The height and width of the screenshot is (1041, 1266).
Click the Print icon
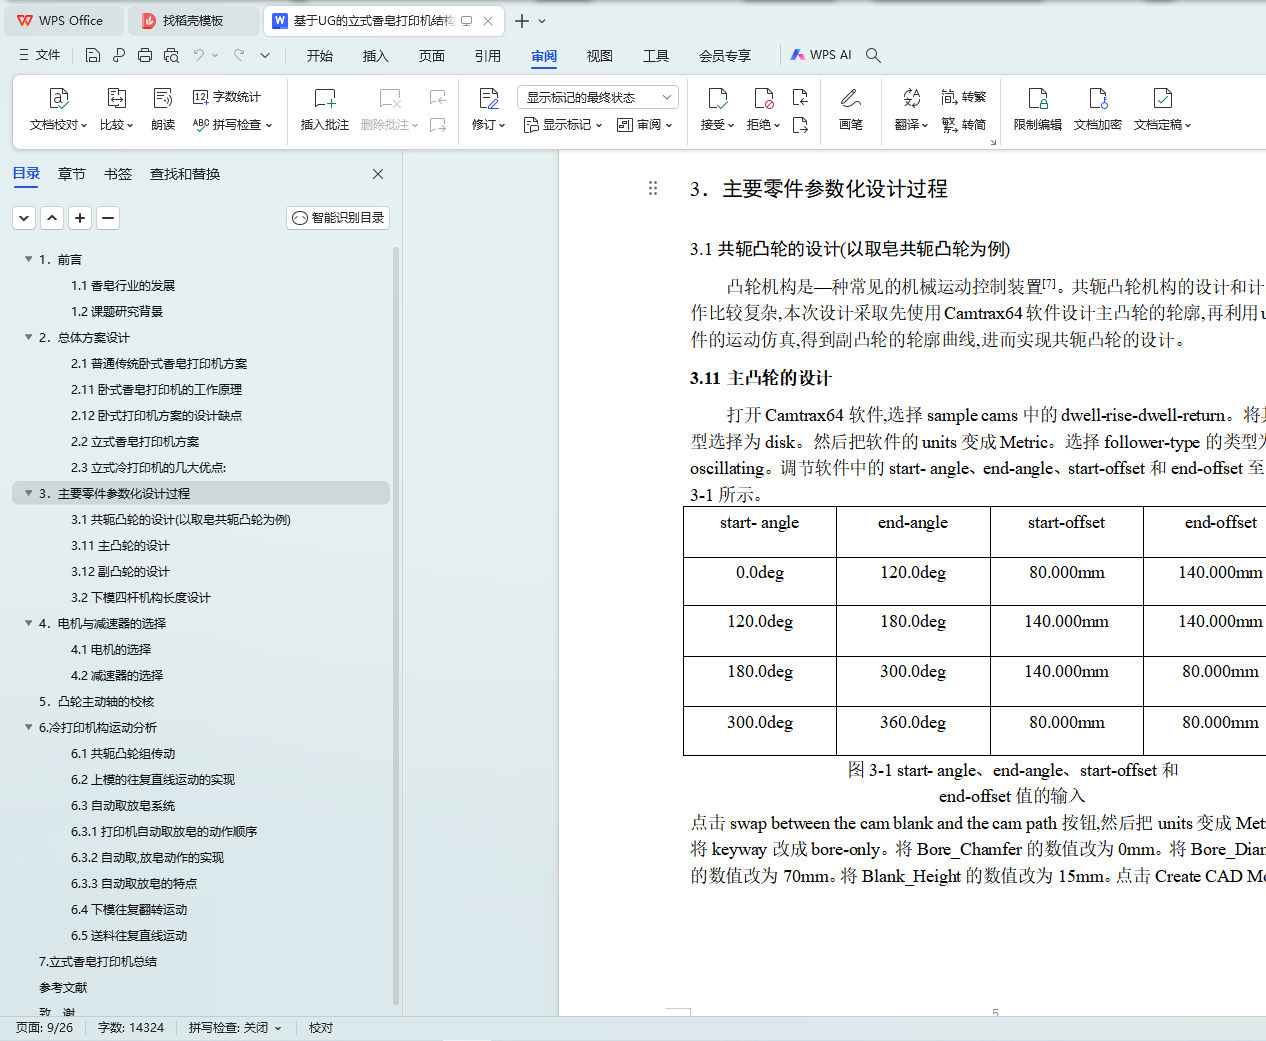pos(145,55)
